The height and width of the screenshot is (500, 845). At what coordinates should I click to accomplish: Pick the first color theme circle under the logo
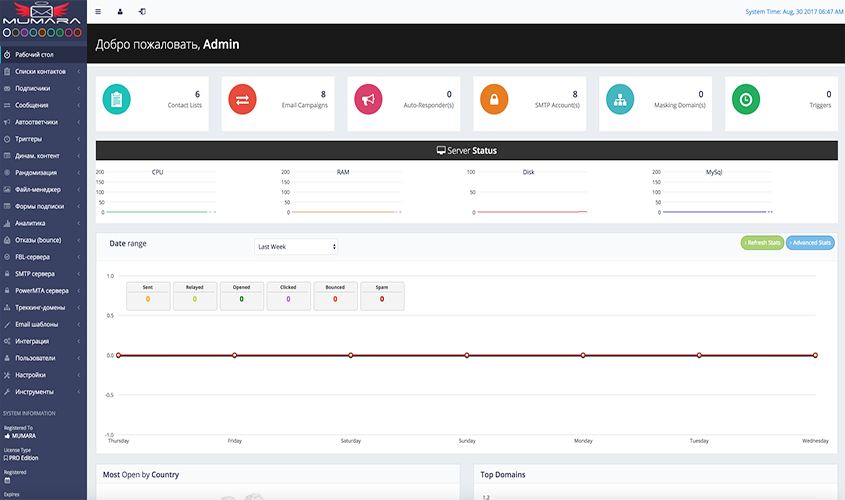pyautogui.click(x=6, y=32)
